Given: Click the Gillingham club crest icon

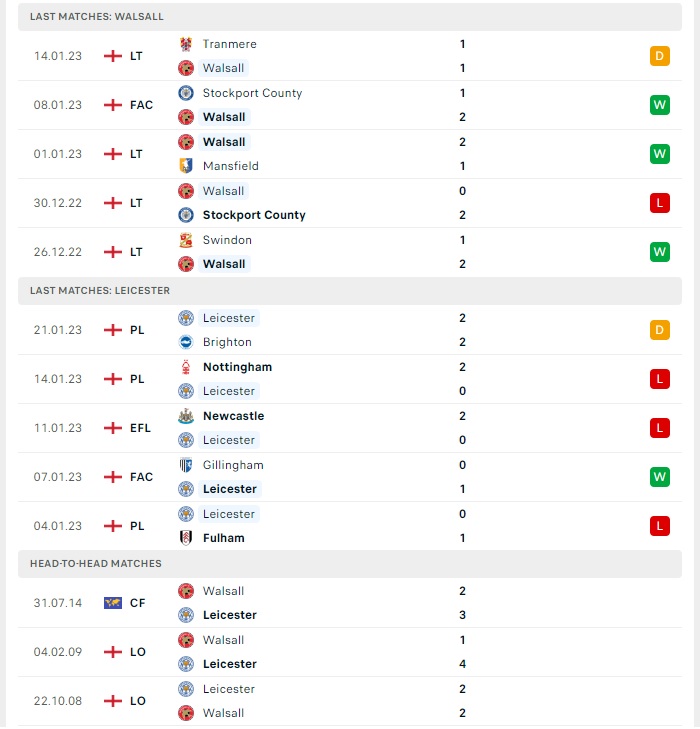Looking at the screenshot, I should coord(186,465).
